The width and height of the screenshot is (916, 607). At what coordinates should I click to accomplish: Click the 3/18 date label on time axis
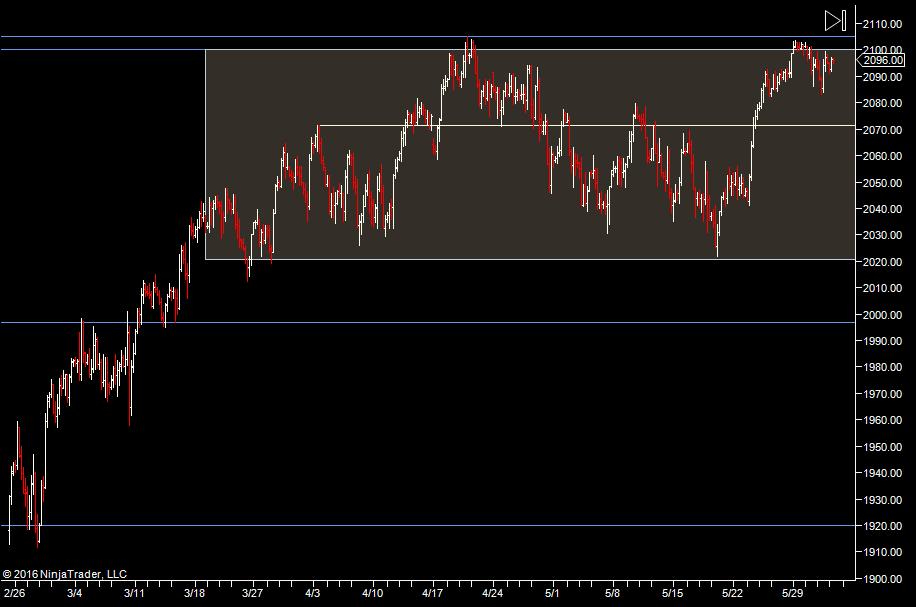194,593
